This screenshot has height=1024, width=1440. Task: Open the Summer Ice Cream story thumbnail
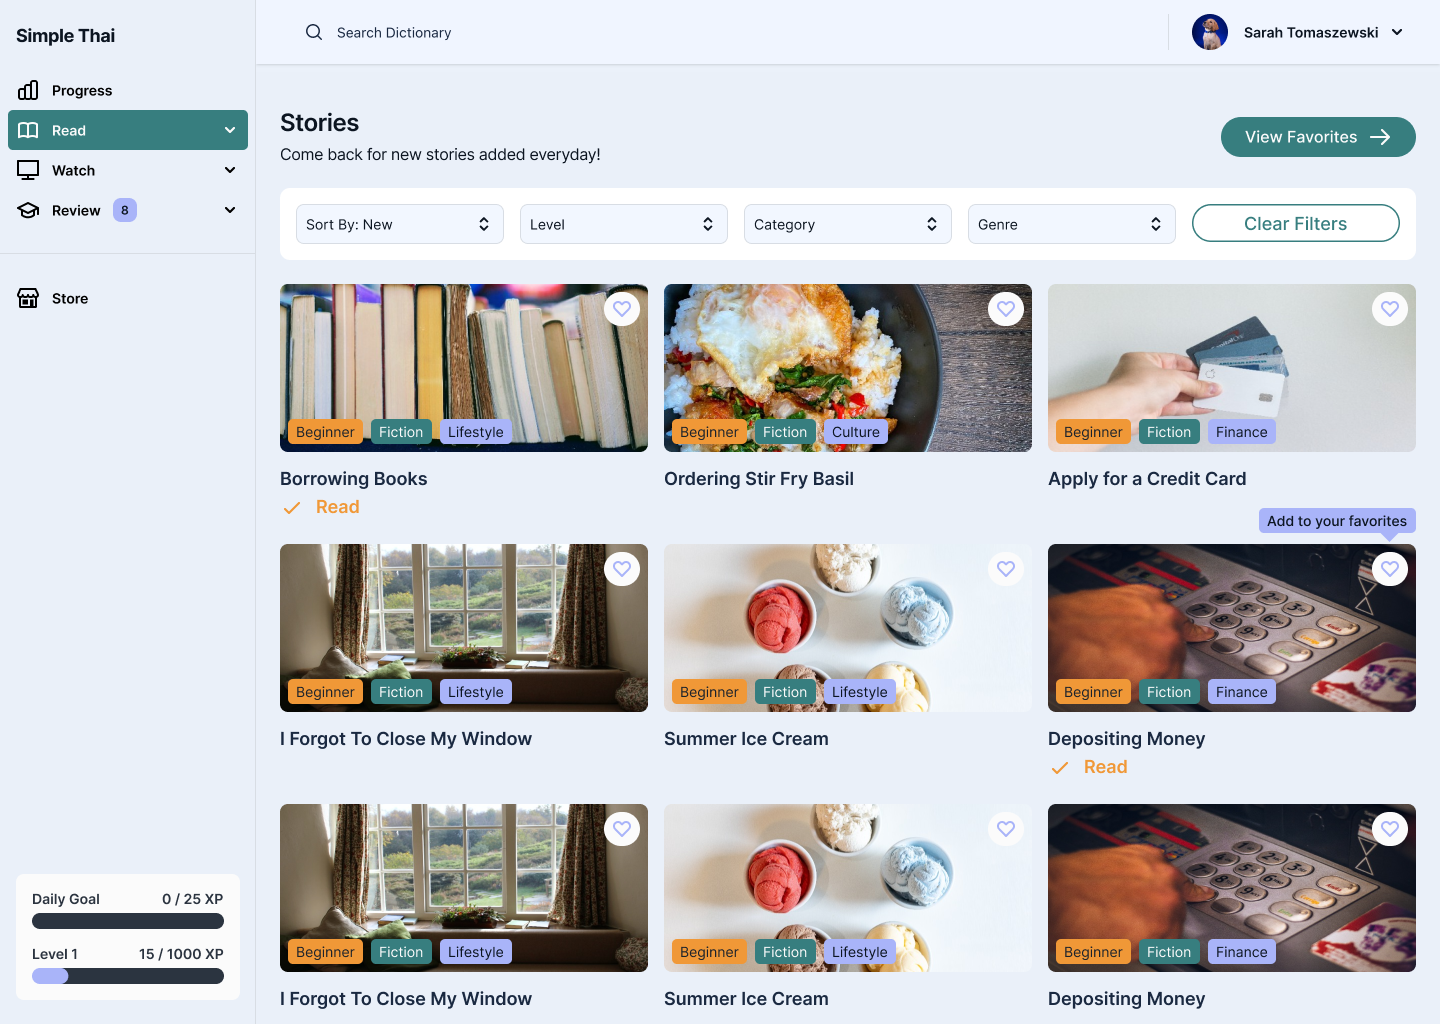(847, 627)
